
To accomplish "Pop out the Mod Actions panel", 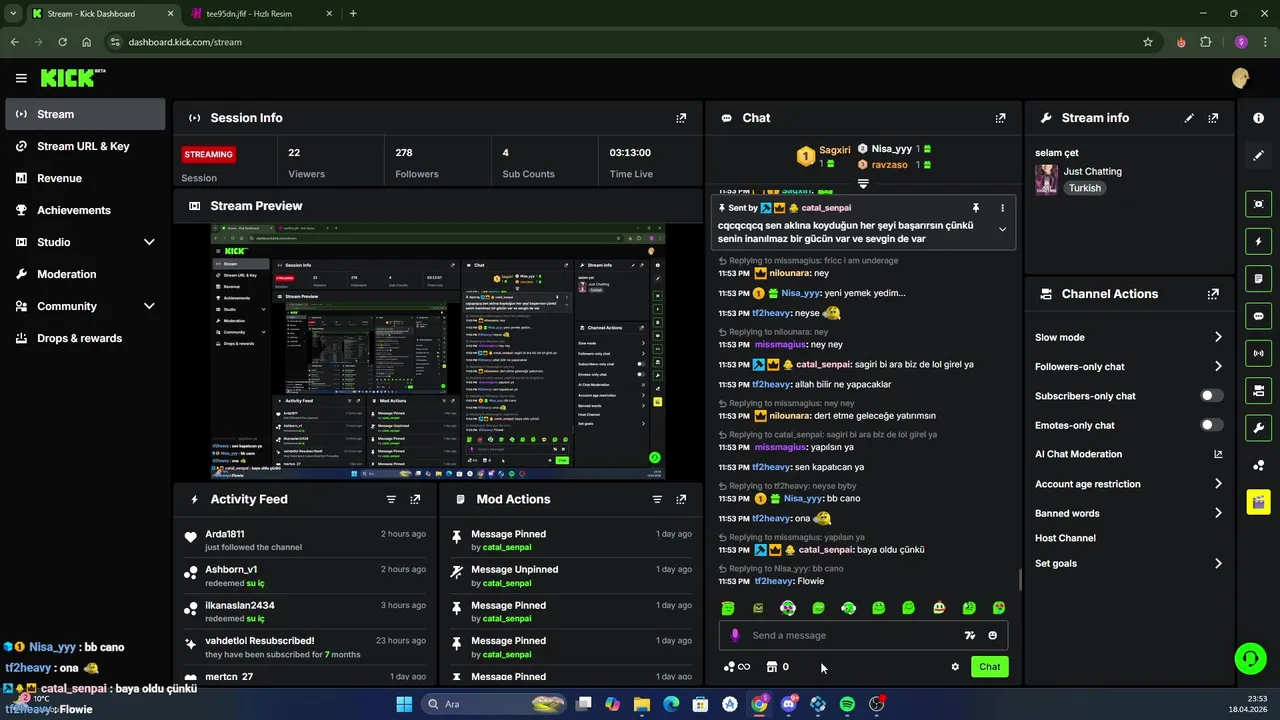I will click(x=681, y=499).
